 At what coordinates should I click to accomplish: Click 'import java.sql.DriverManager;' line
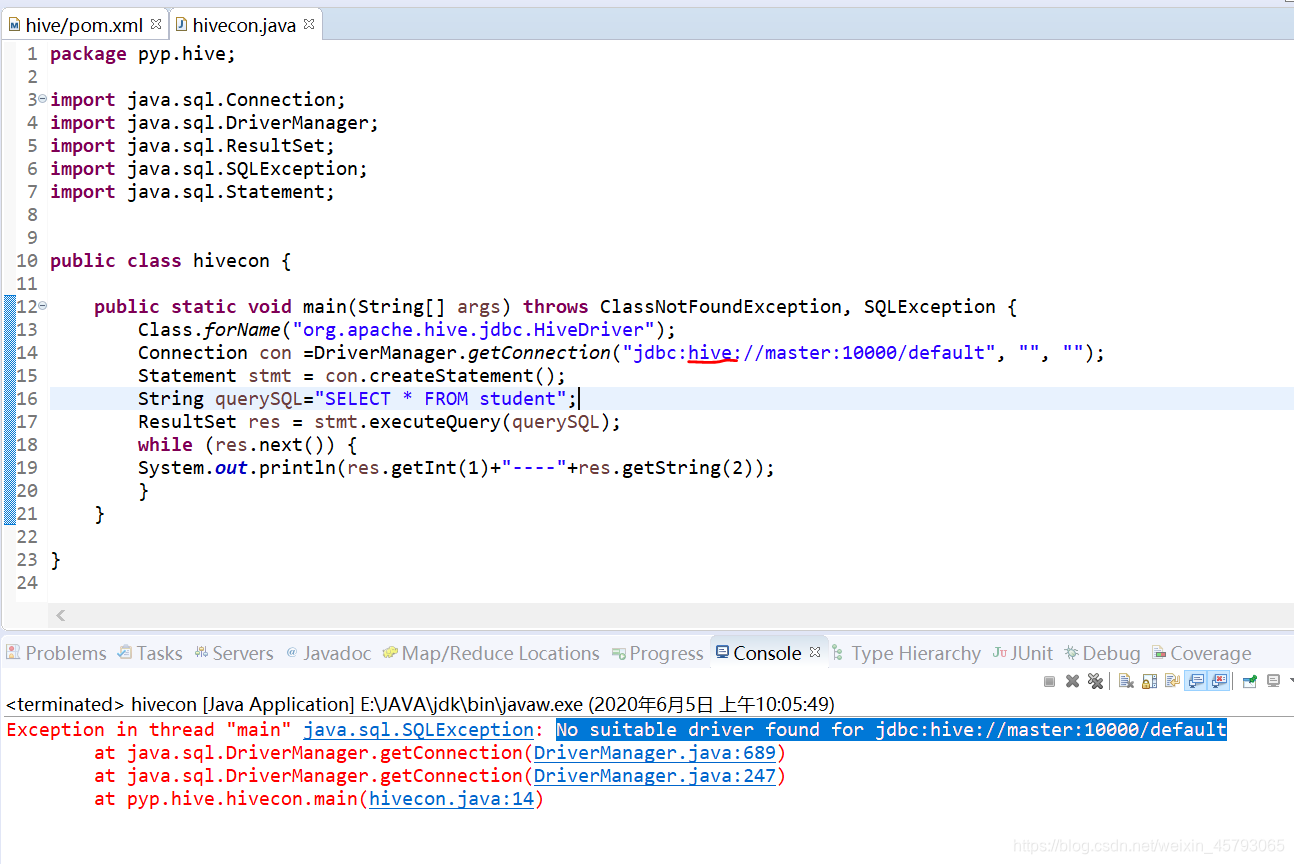pos(214,123)
